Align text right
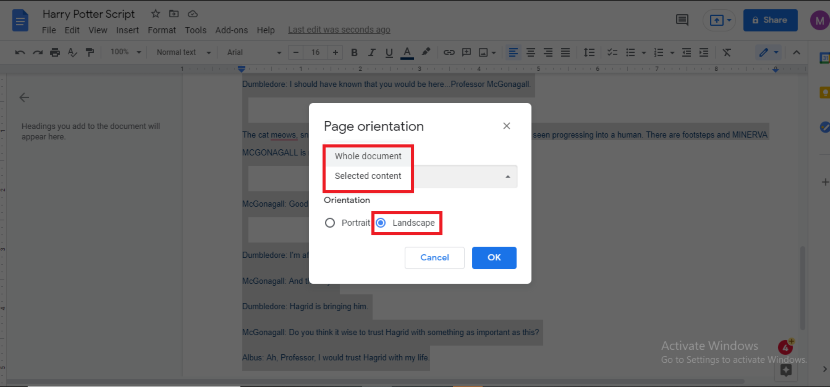 pyautogui.click(x=548, y=52)
